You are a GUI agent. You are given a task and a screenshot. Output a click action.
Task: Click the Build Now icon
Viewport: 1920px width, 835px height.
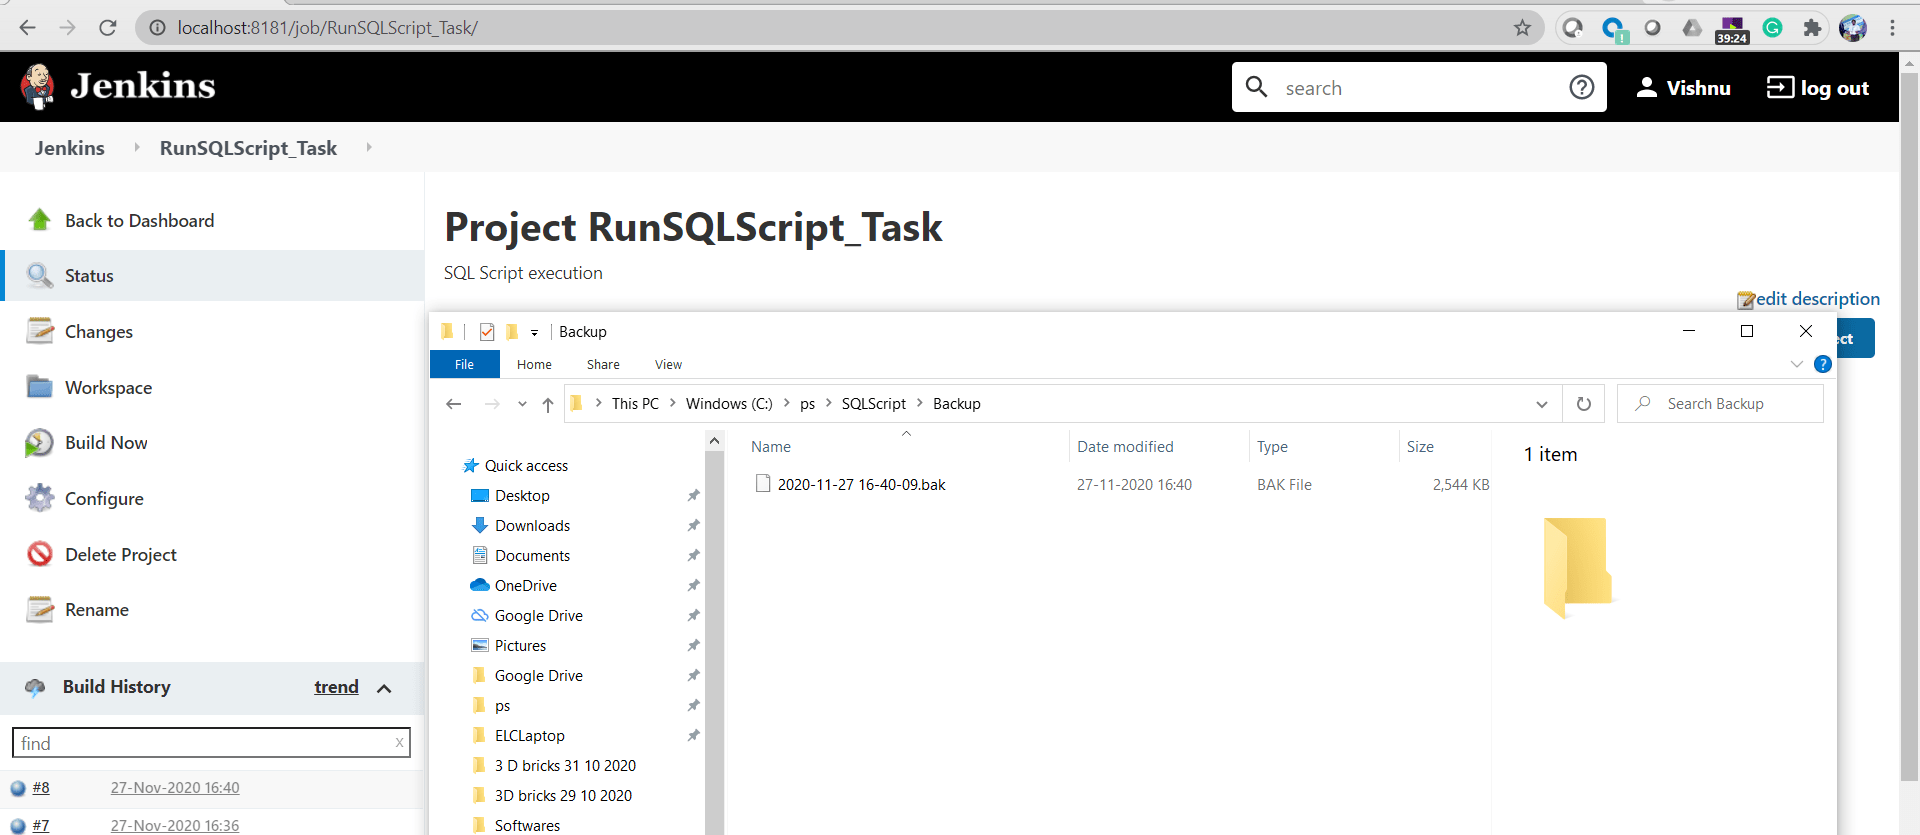pos(39,443)
